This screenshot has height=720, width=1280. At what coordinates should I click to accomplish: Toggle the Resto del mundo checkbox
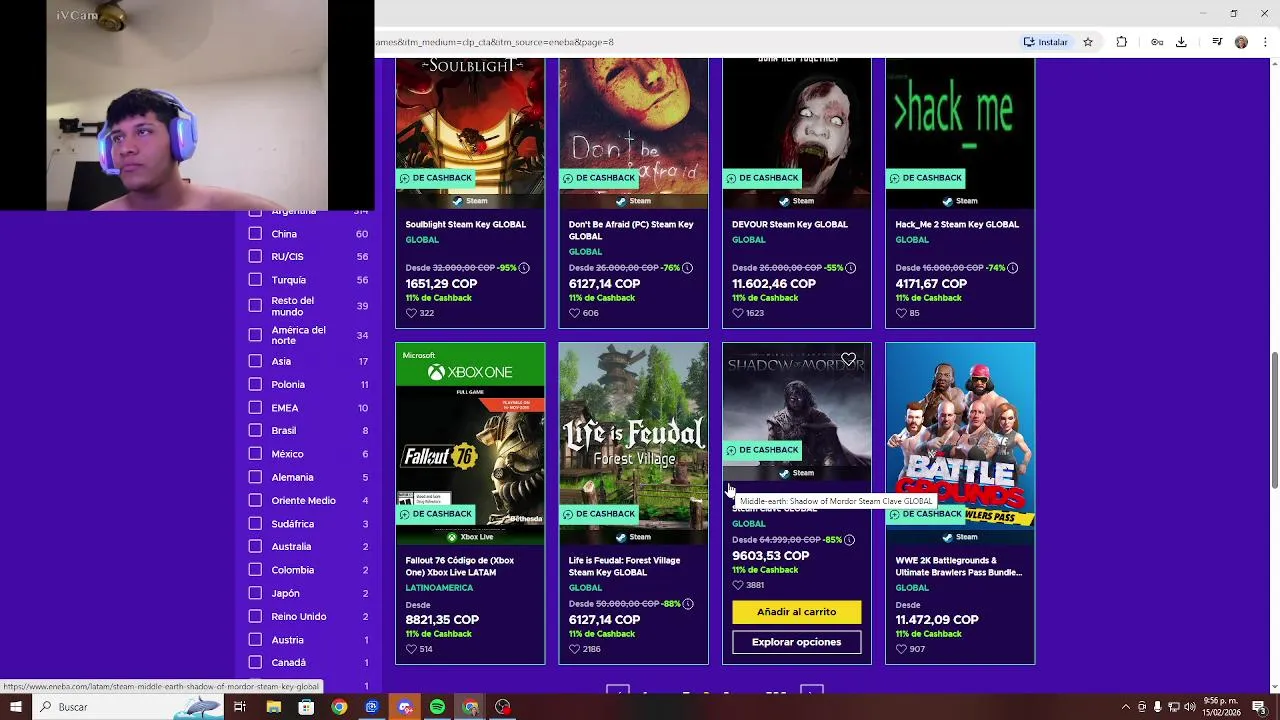pyautogui.click(x=255, y=305)
